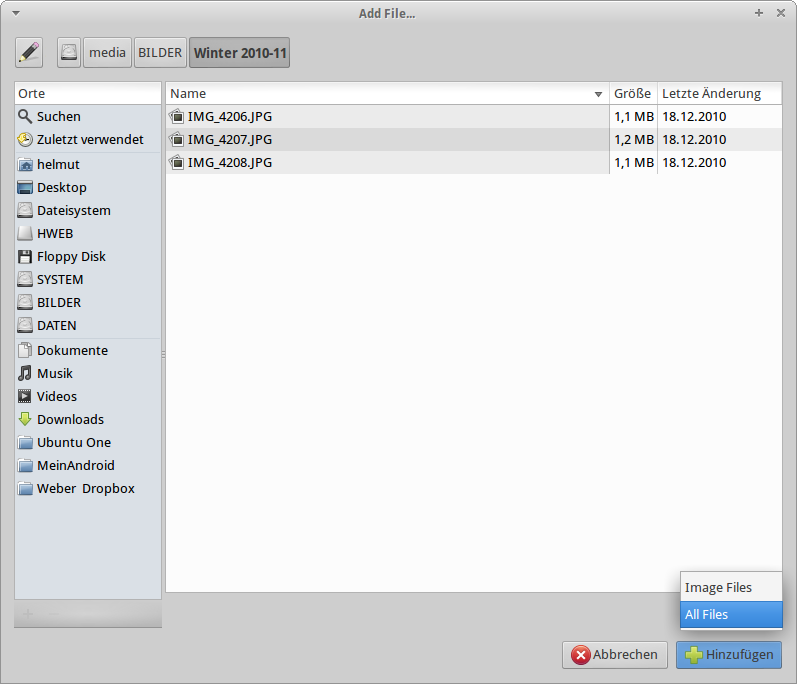797x684 pixels.
Task: Open Zuletzt verwendet recent files
Action: coord(90,140)
